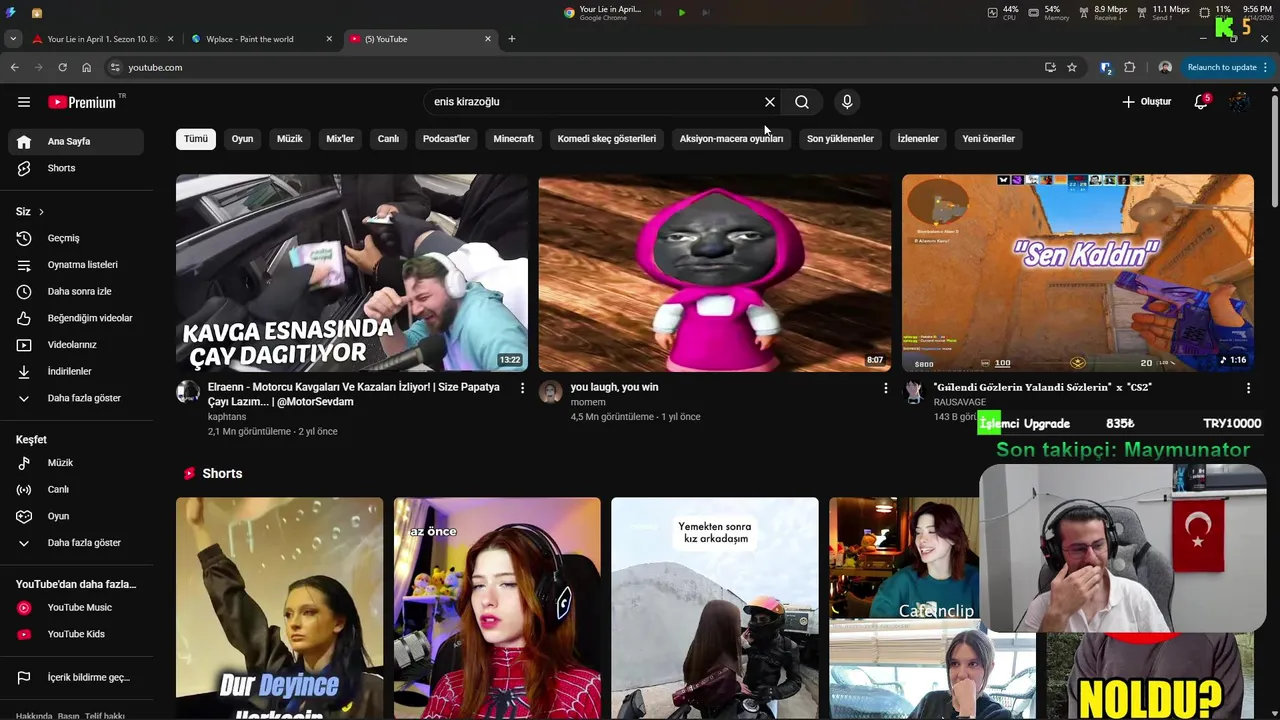
Task: Click the magnifier search button
Action: [x=802, y=102]
